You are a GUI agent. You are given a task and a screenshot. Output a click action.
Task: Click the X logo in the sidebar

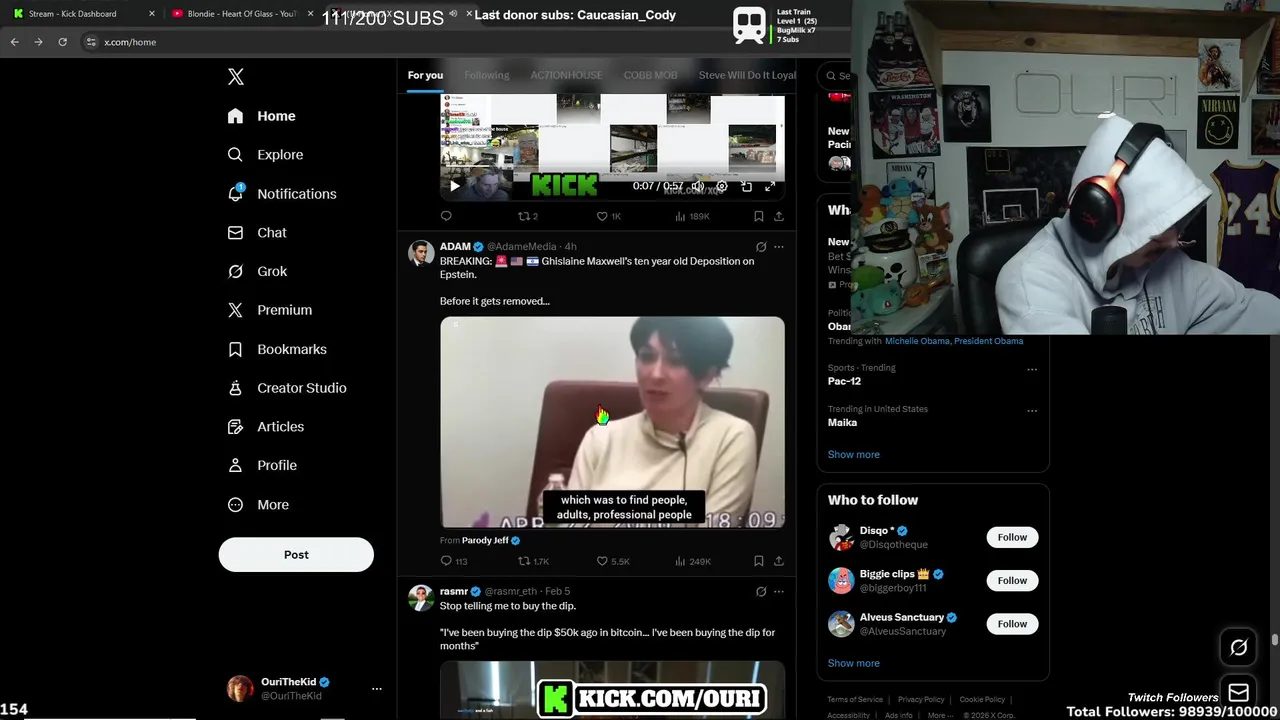(235, 77)
